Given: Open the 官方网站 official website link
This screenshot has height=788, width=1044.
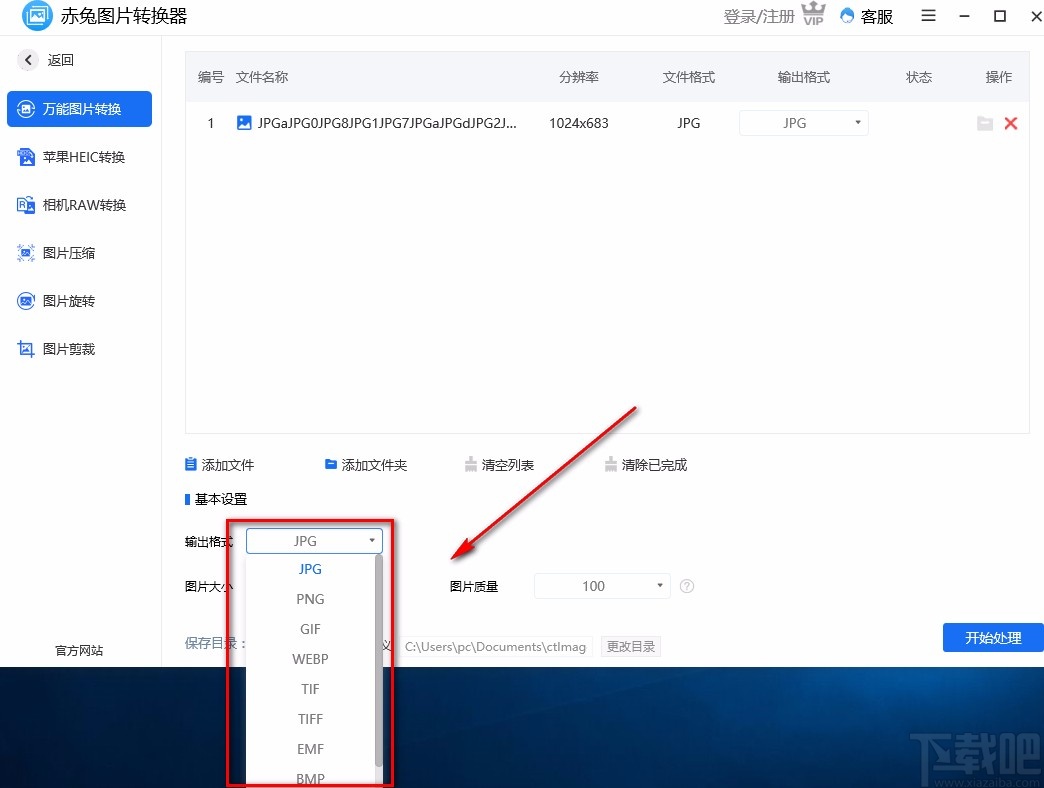Looking at the screenshot, I should click(78, 650).
